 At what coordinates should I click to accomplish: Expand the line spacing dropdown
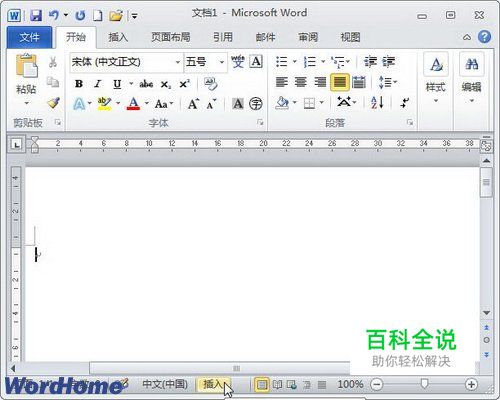pos(395,82)
